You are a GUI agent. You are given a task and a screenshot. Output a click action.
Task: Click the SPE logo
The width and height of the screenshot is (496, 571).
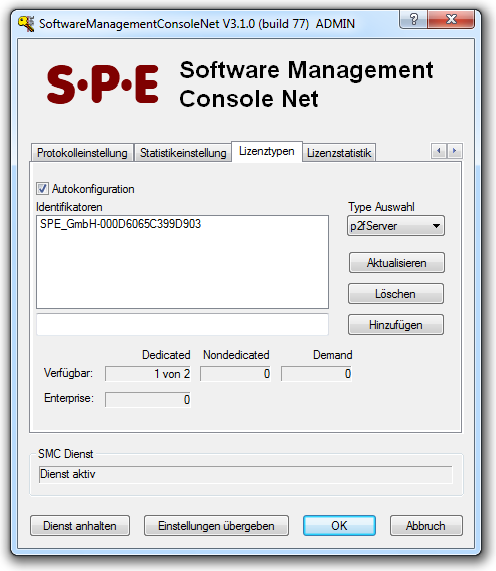point(103,84)
